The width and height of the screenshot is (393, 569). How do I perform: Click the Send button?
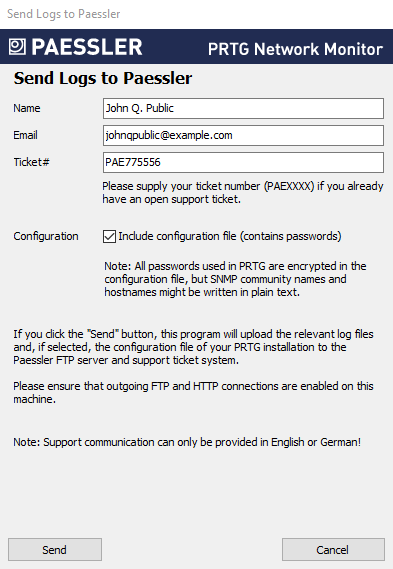point(55,549)
